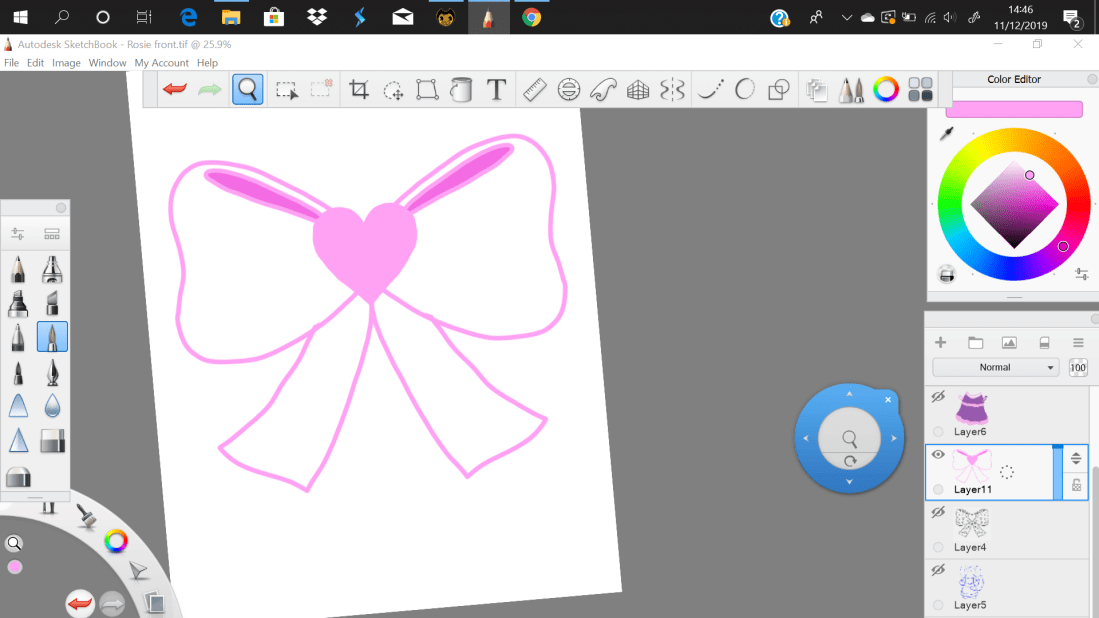Screen dimensions: 1099x618
Task: Enable the Symmetry tool
Action: [x=672, y=90]
